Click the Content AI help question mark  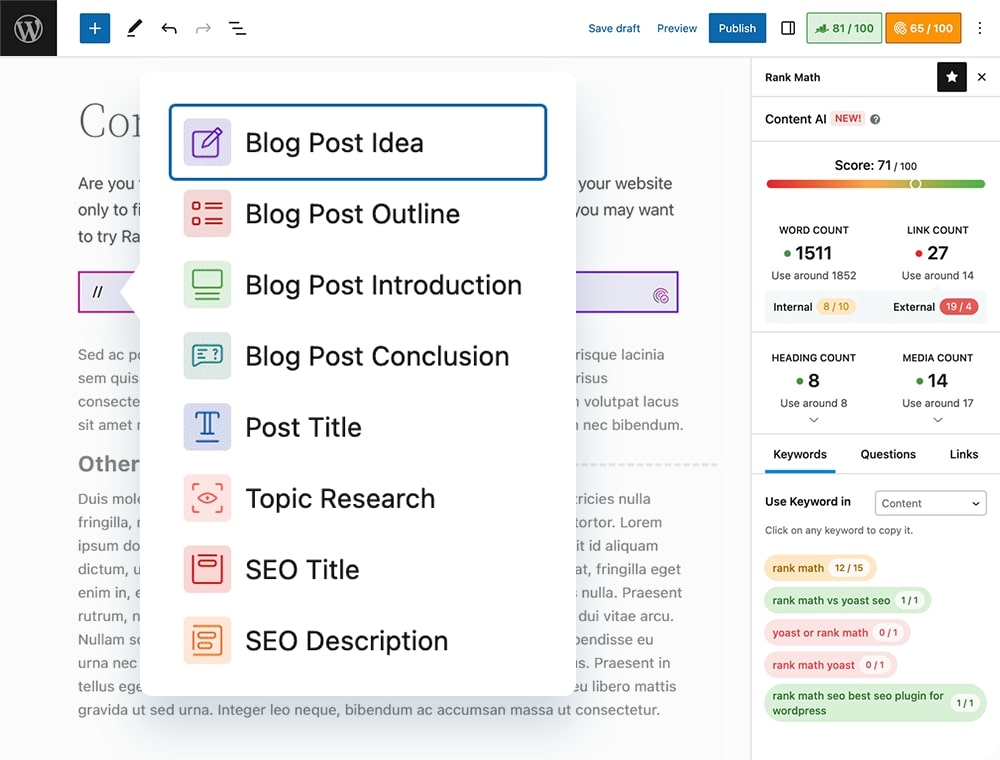(877, 118)
